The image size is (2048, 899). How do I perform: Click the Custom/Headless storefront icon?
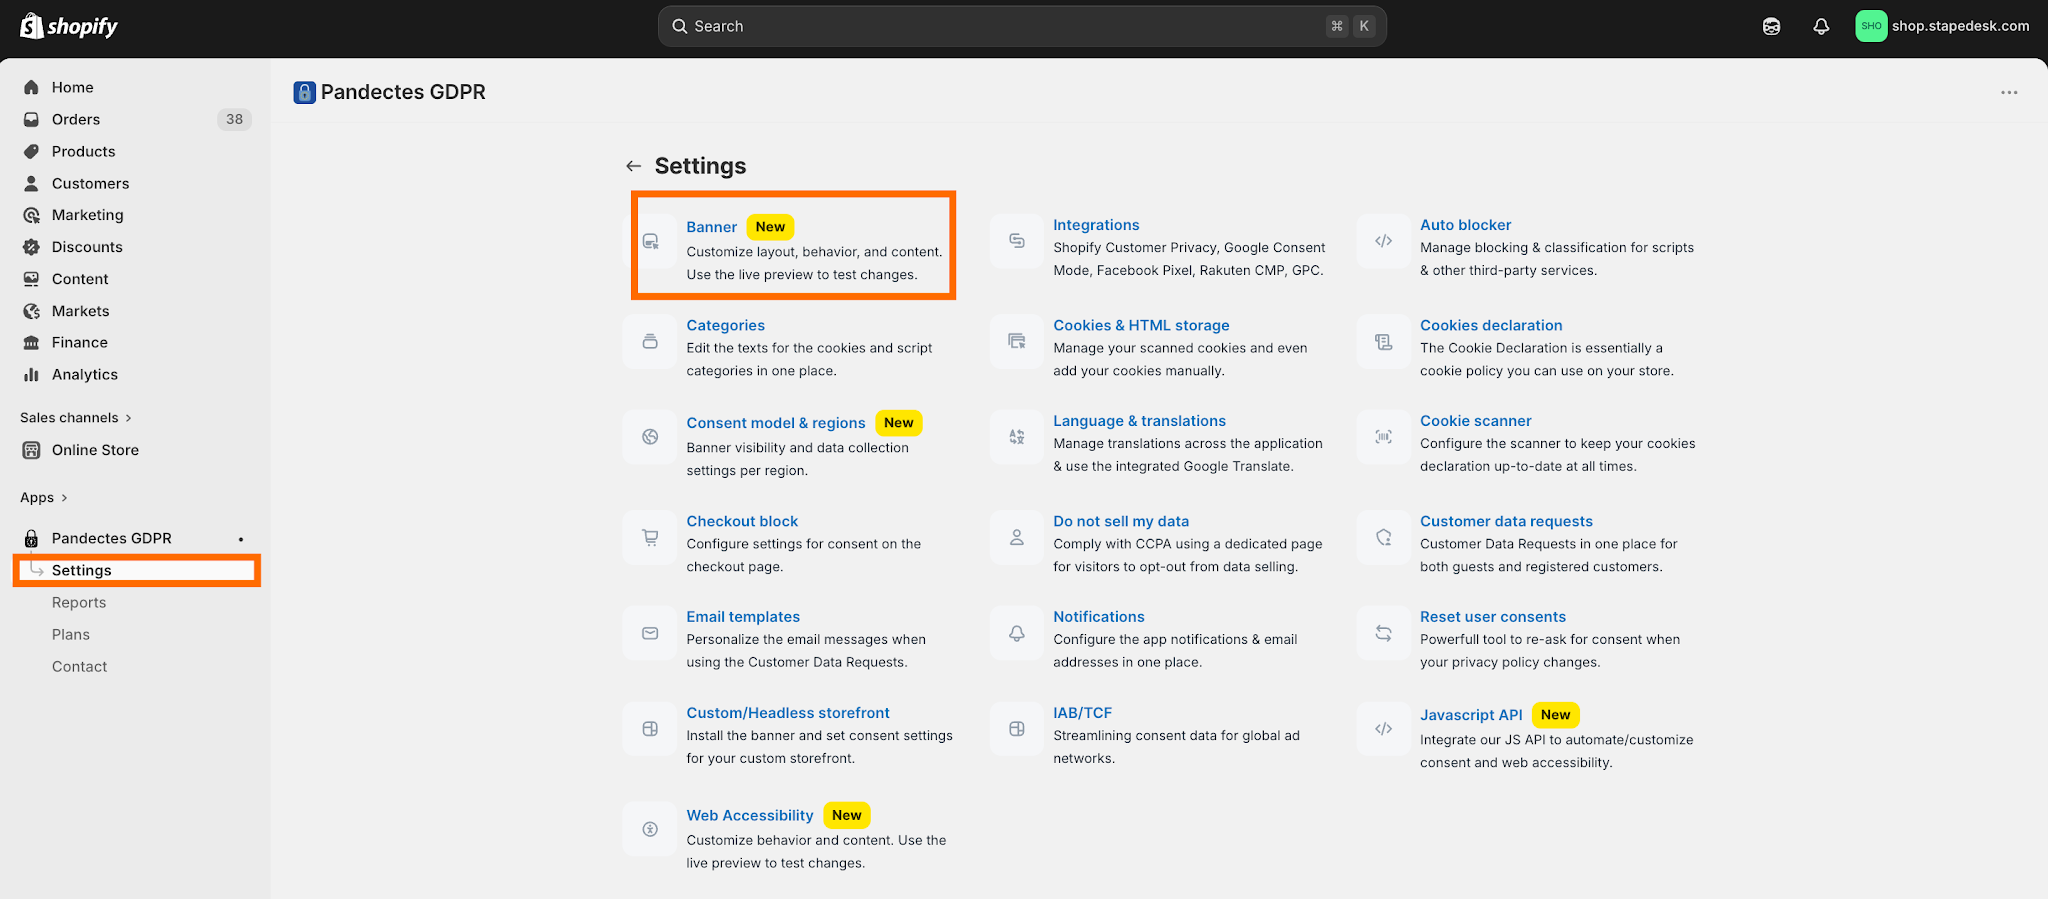coord(650,729)
